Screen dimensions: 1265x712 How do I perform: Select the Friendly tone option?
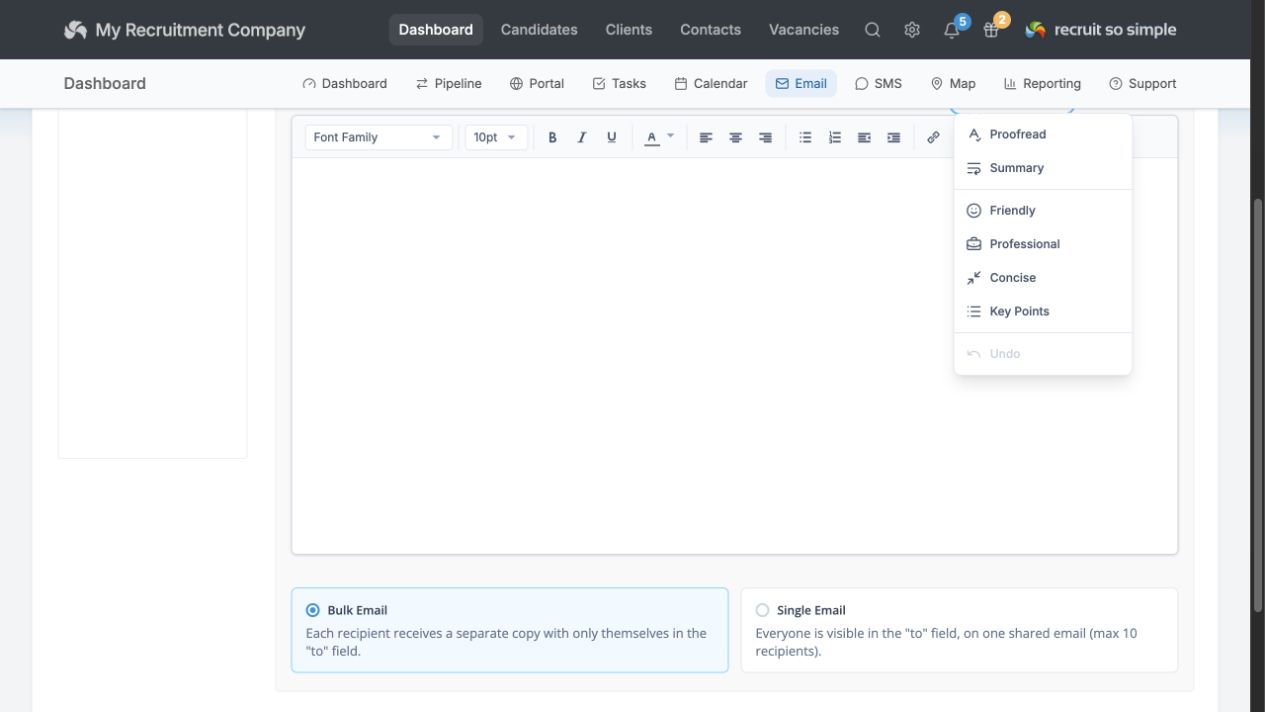click(1043, 210)
